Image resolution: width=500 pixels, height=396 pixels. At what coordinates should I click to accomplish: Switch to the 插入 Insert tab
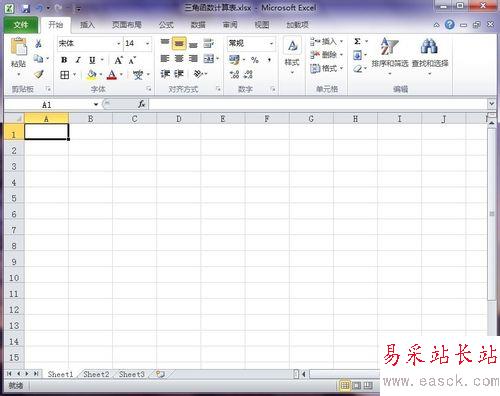87,25
